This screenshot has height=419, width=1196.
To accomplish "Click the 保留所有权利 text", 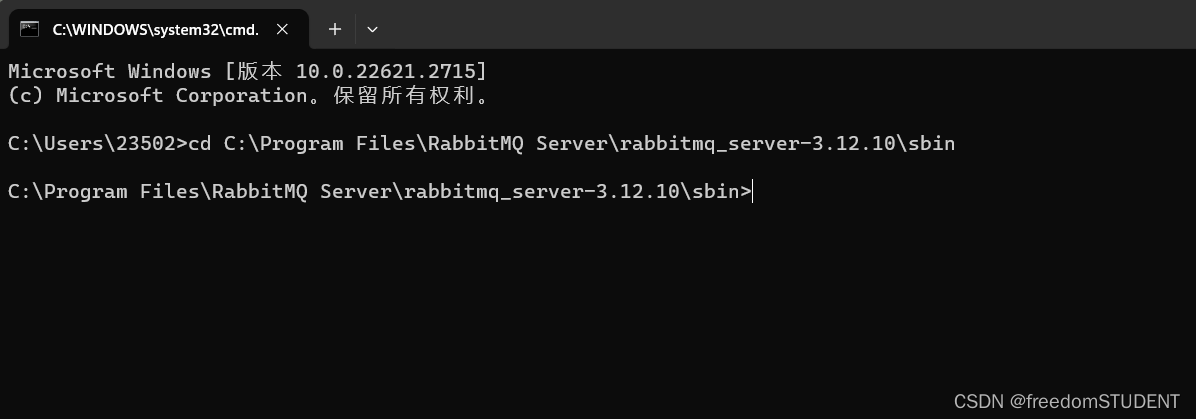I will click(x=408, y=96).
